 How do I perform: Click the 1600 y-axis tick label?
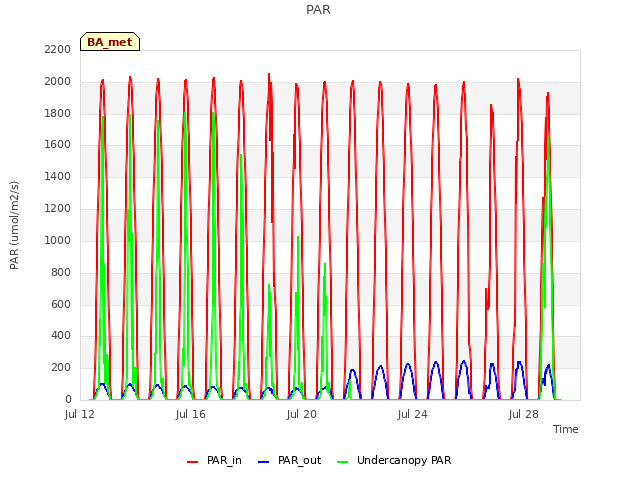(x=58, y=144)
